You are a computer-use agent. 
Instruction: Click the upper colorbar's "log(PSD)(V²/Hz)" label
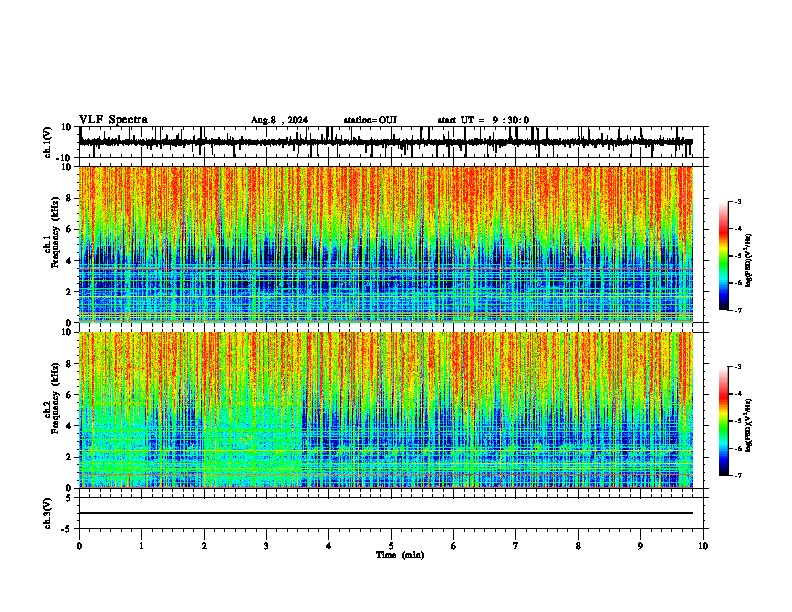coord(749,261)
